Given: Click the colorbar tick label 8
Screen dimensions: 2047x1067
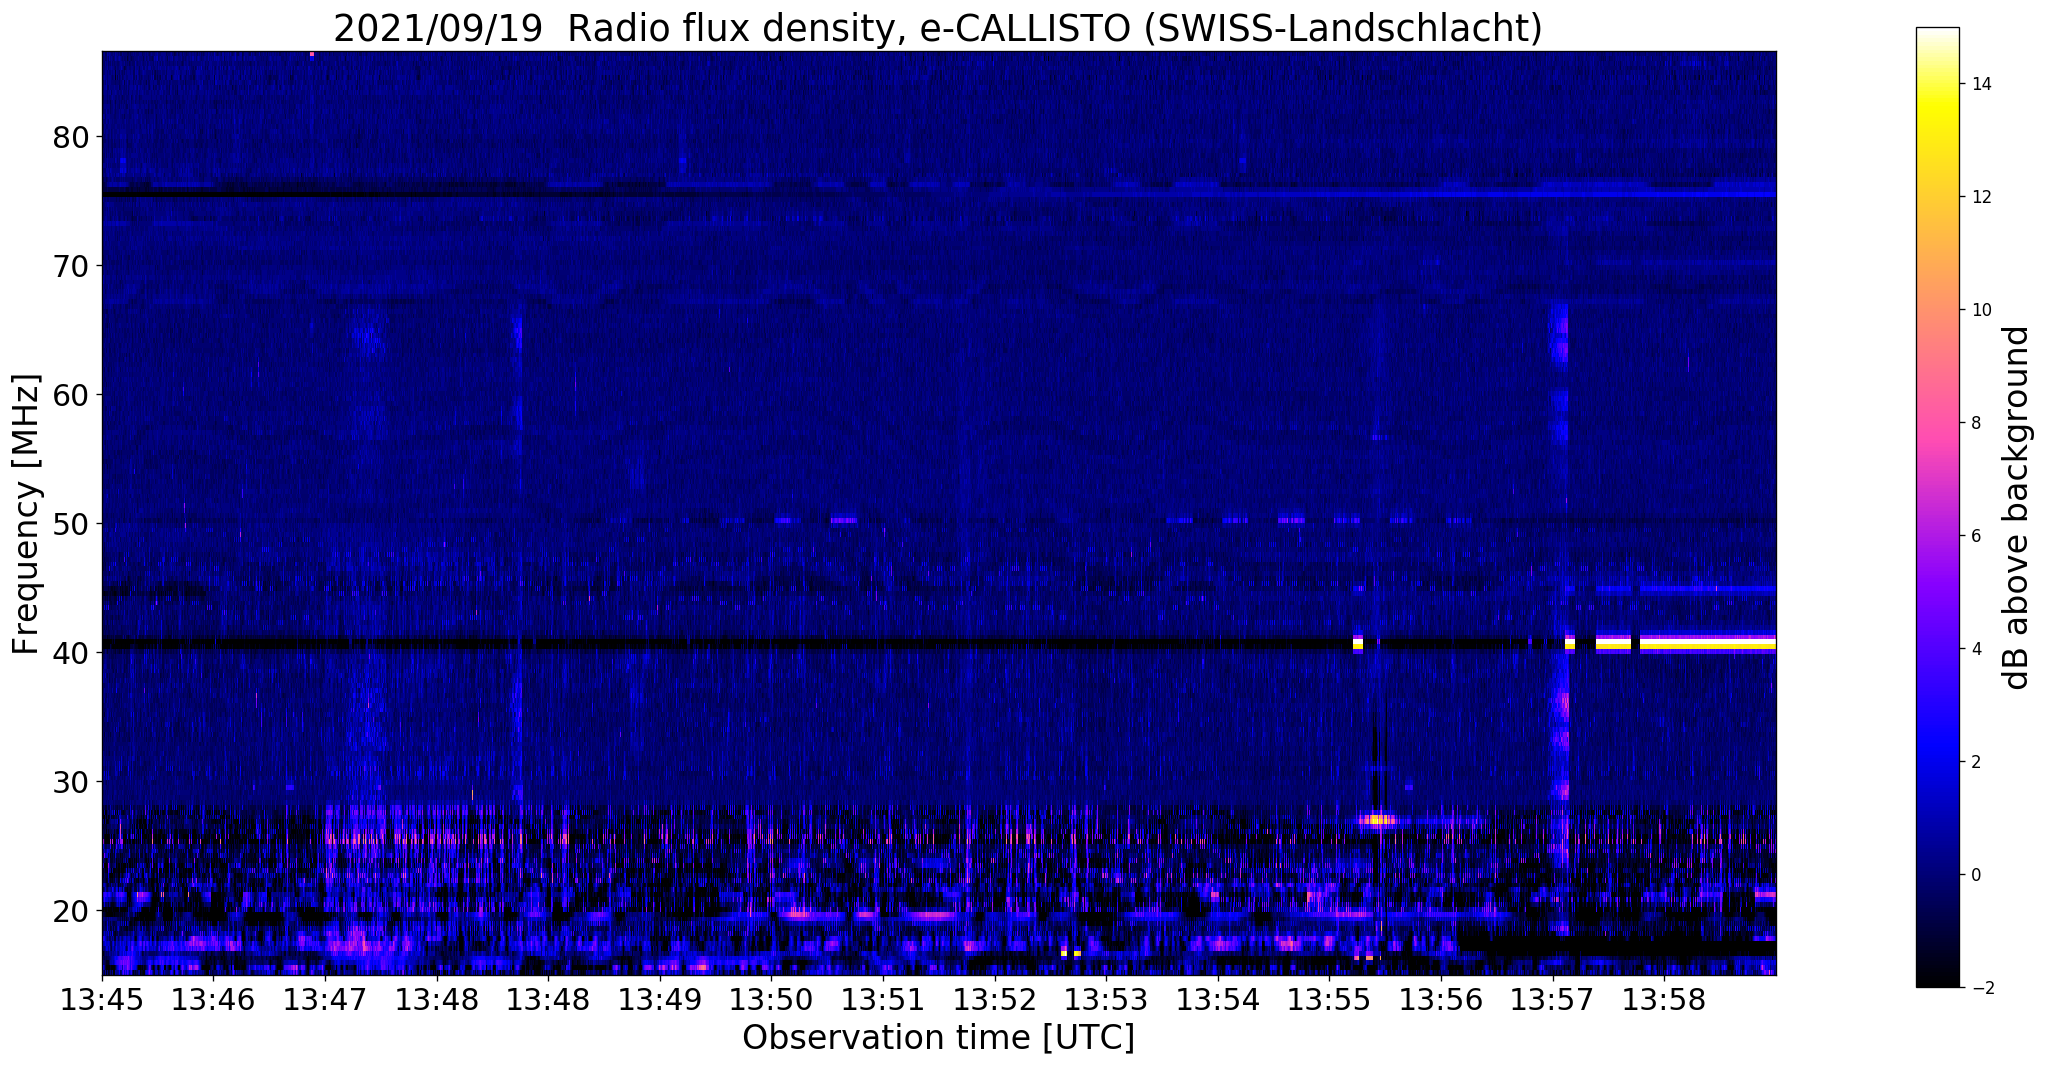Looking at the screenshot, I should (1974, 423).
